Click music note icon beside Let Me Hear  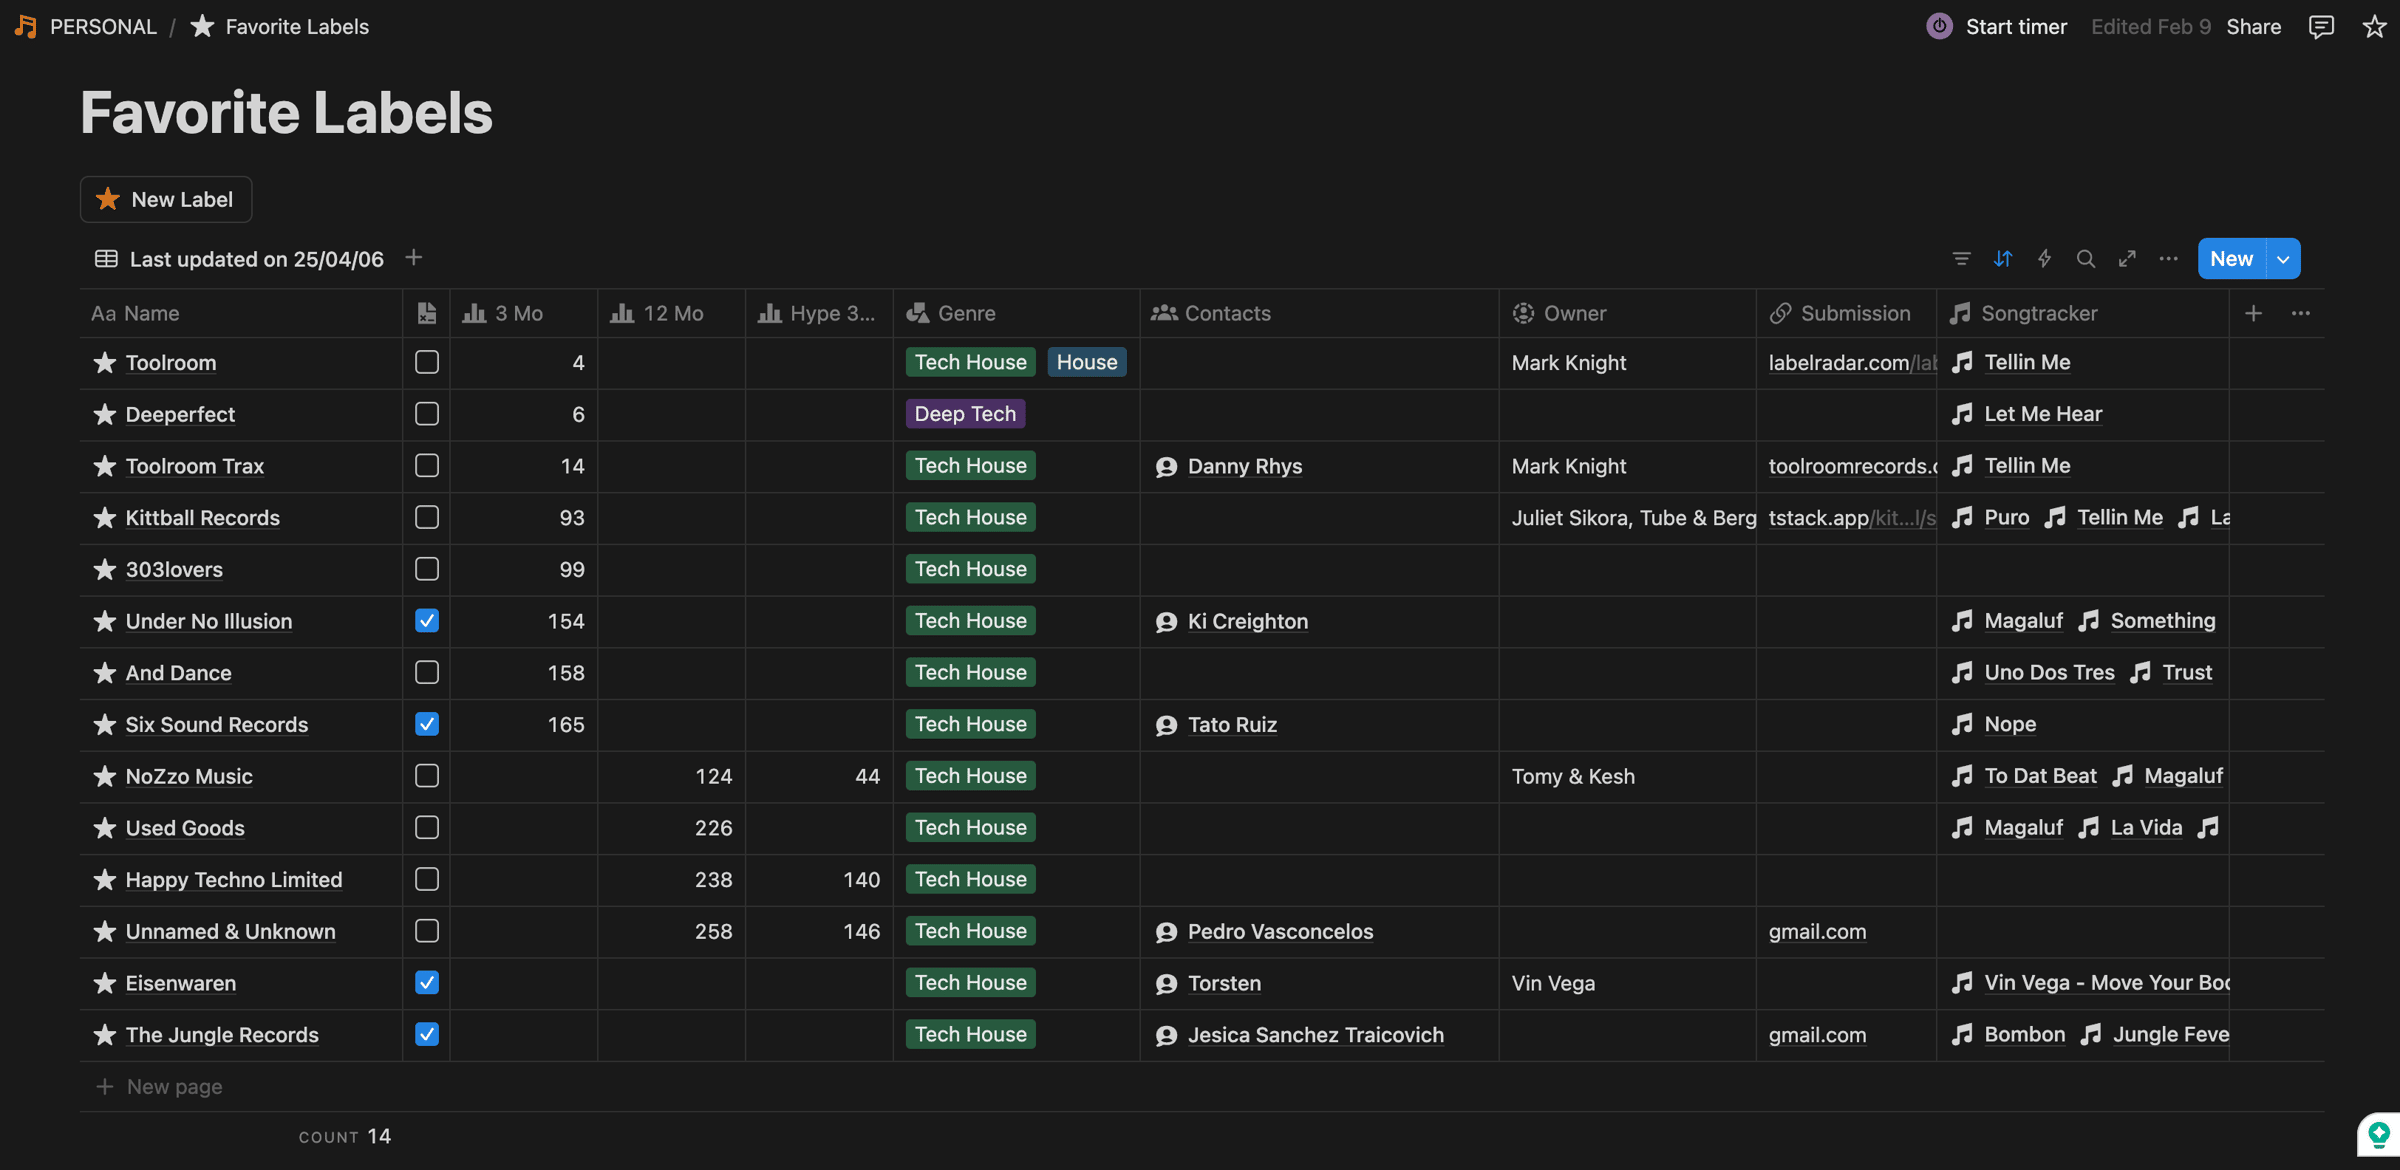tap(1962, 414)
